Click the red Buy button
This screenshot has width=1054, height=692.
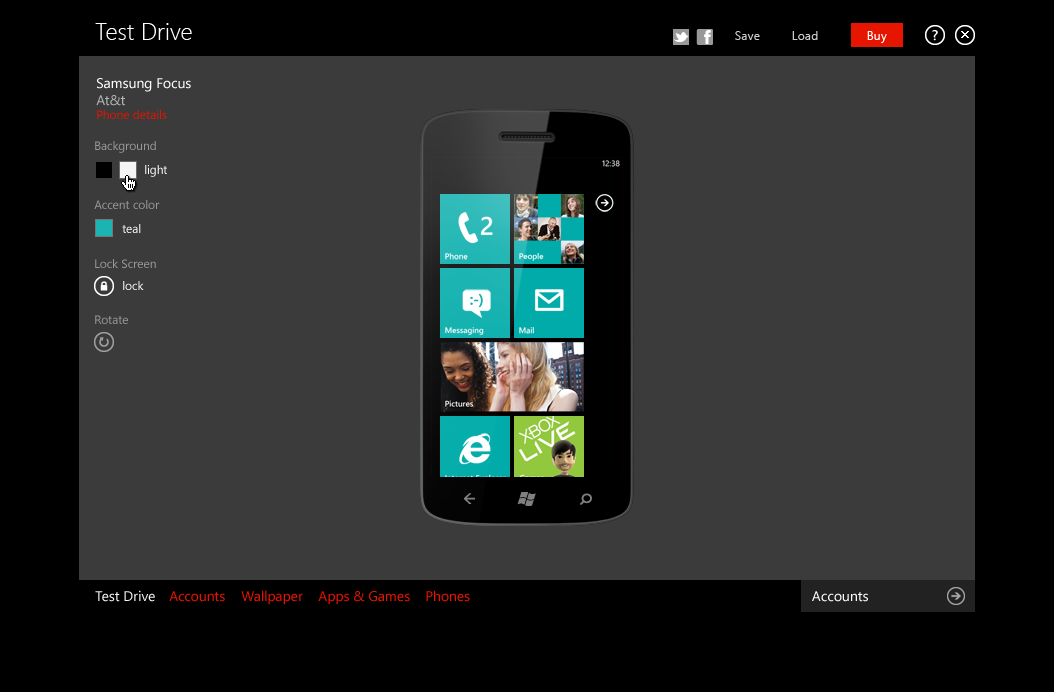[x=877, y=35]
